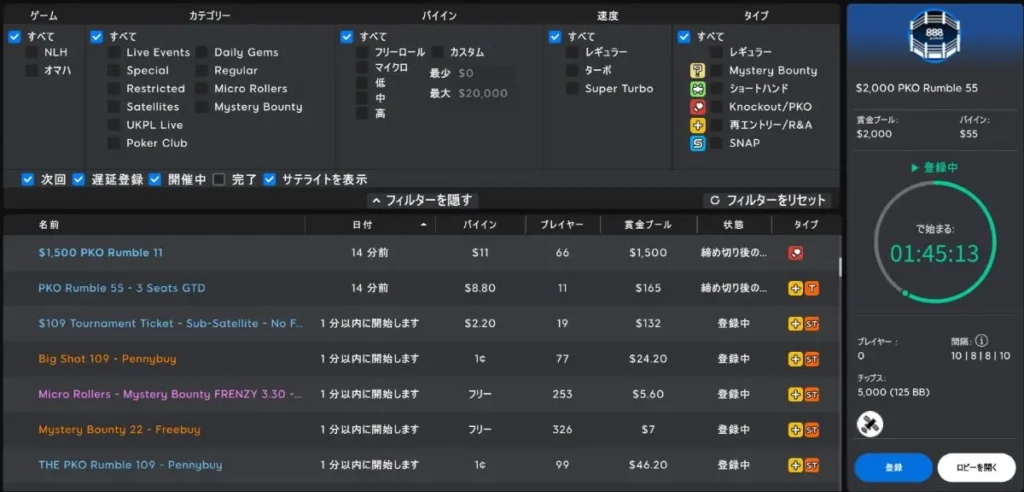Click the satellite icon in tournament details panel
The height and width of the screenshot is (492, 1024).
tap(870, 425)
